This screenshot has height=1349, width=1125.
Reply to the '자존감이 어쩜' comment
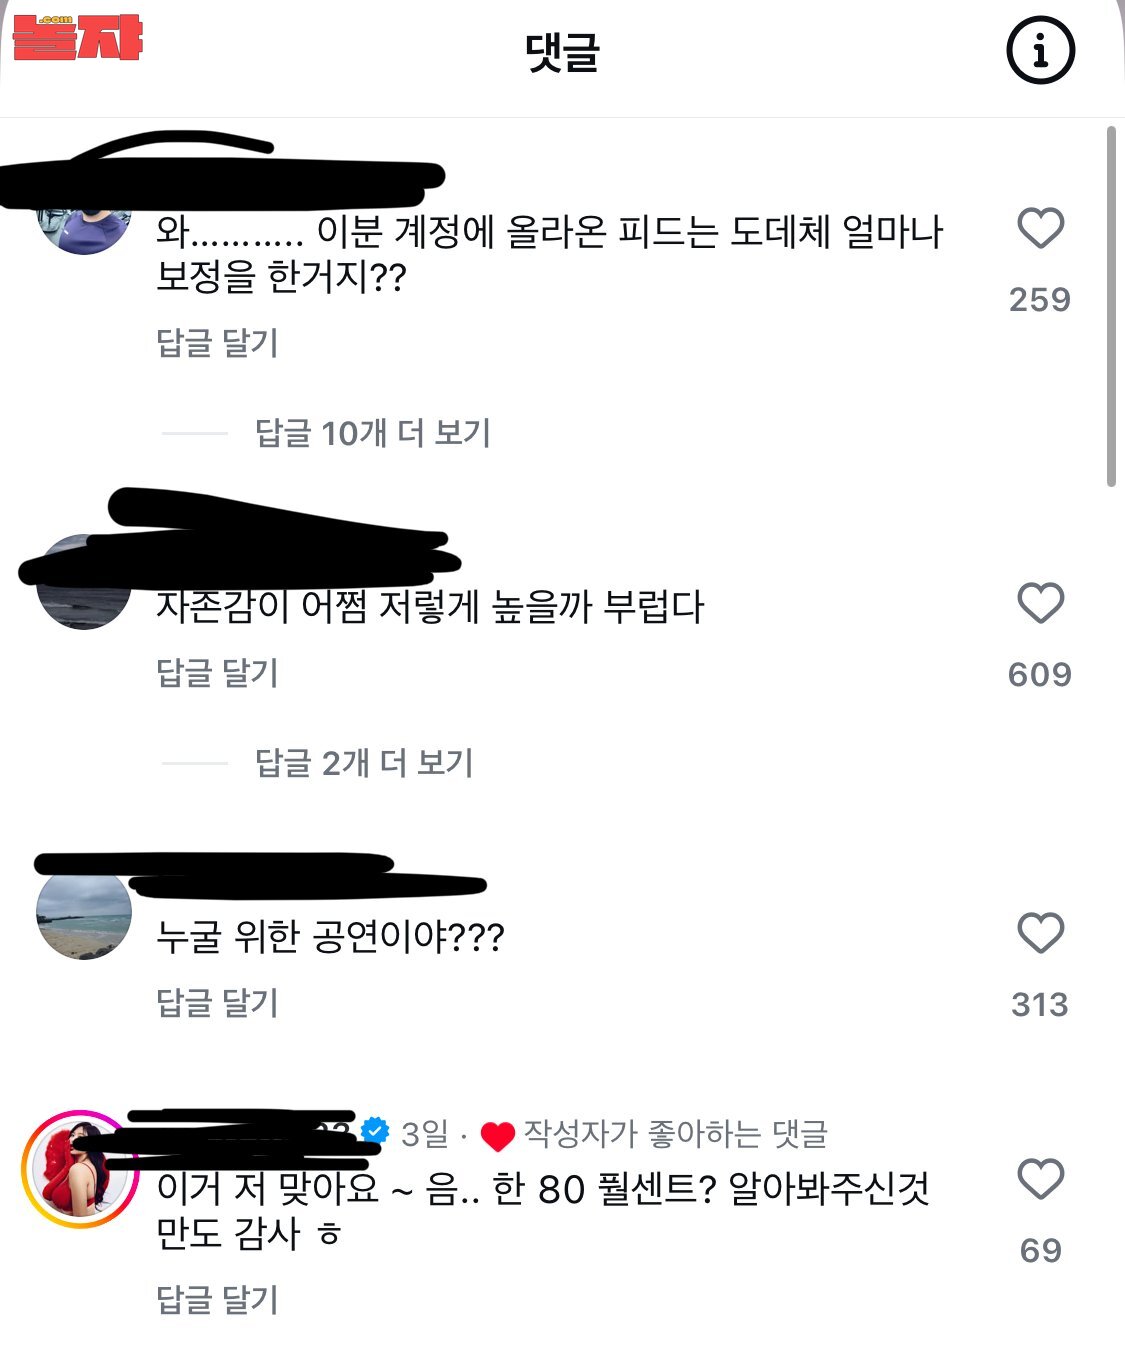(x=217, y=673)
